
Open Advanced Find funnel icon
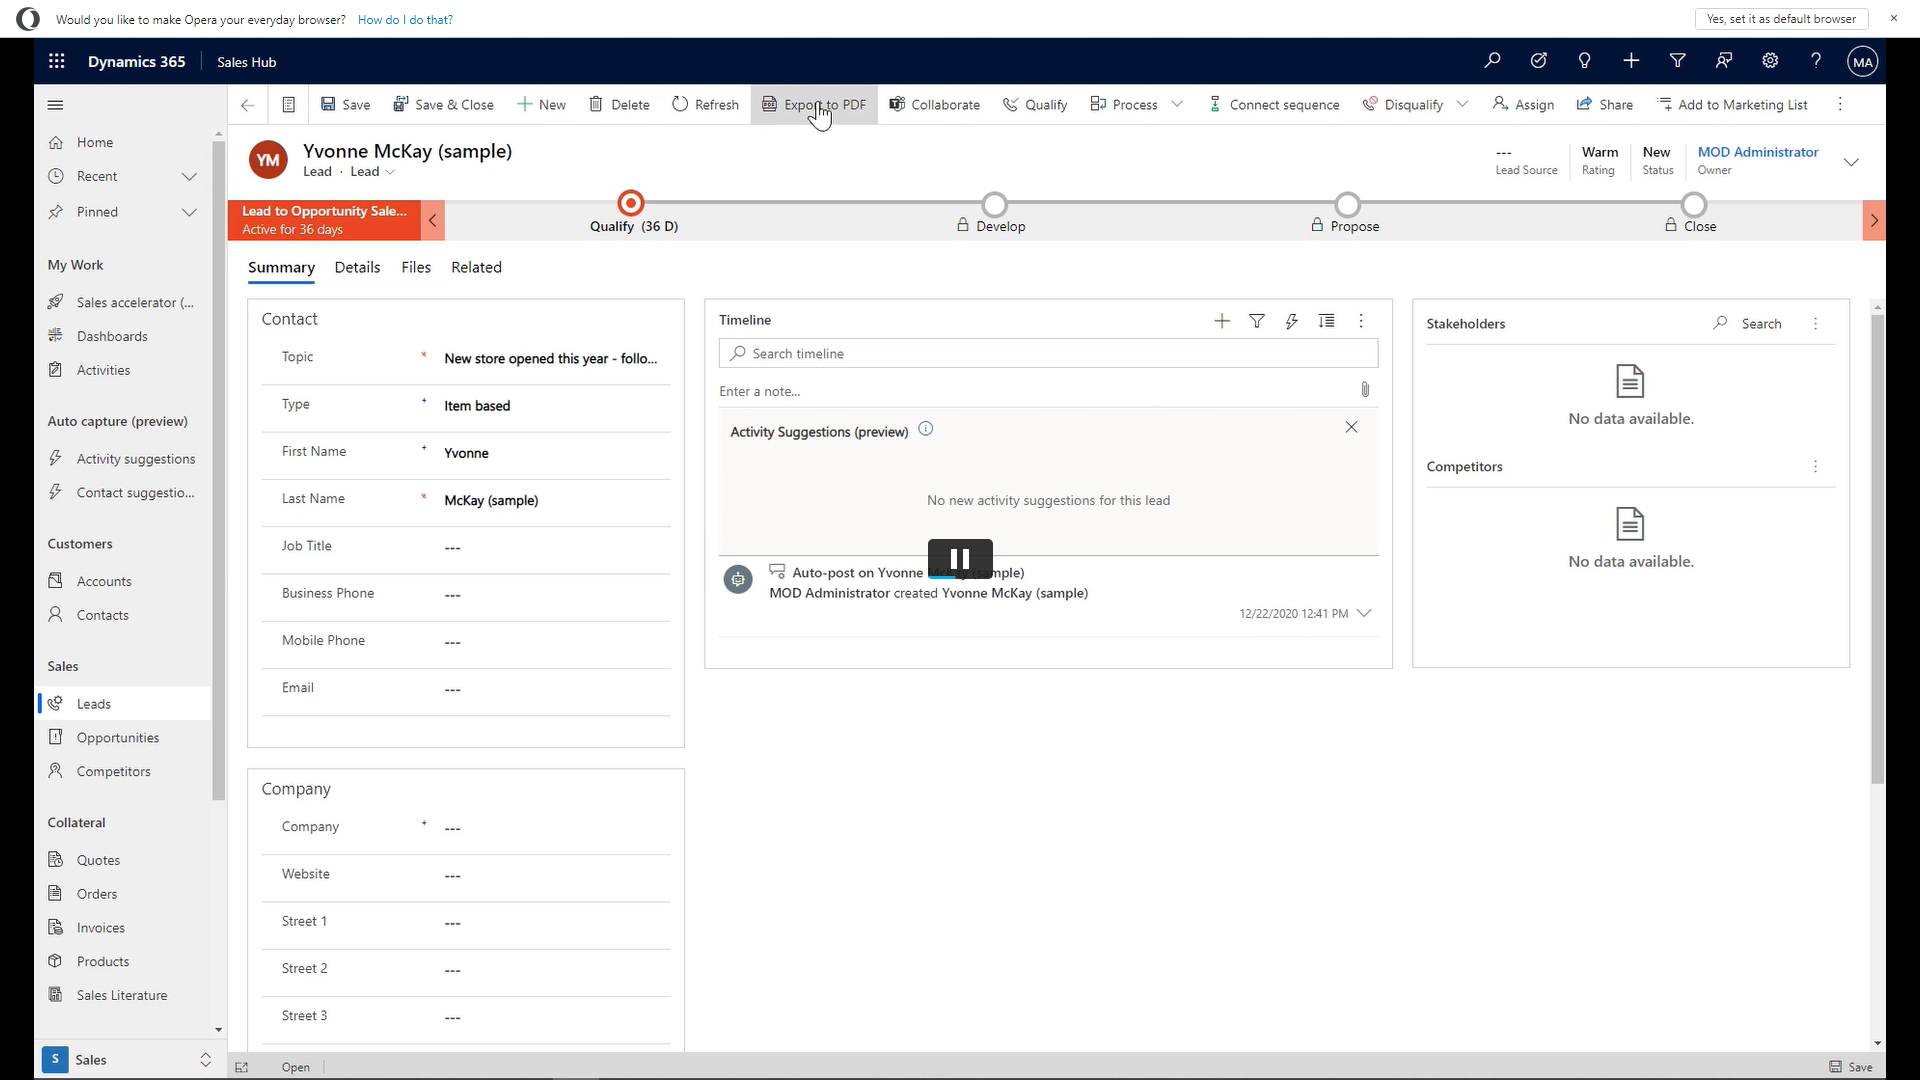tap(1678, 61)
